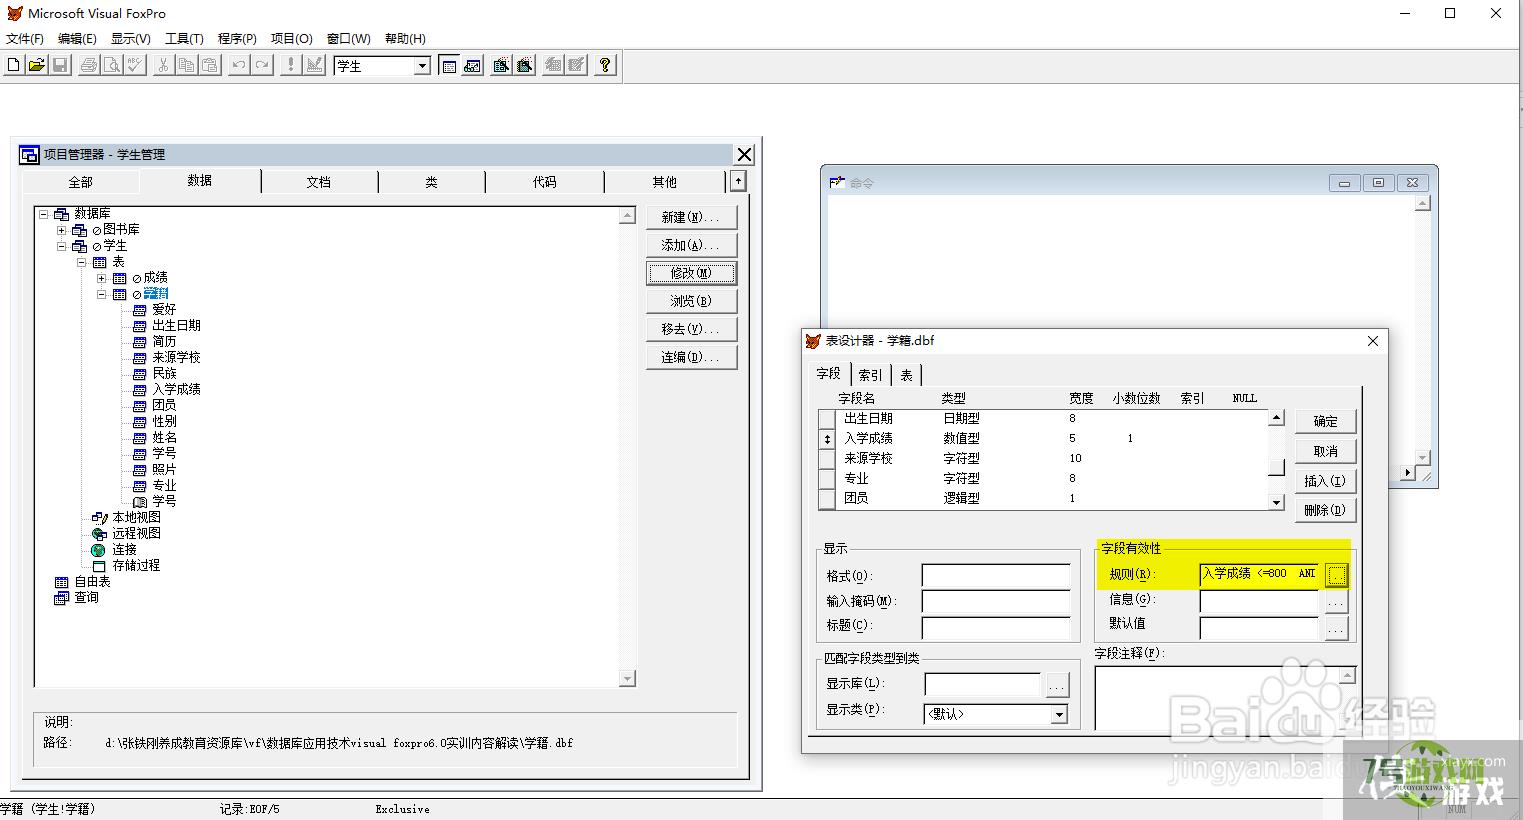Select the 本地视图 item in tree

136,517
